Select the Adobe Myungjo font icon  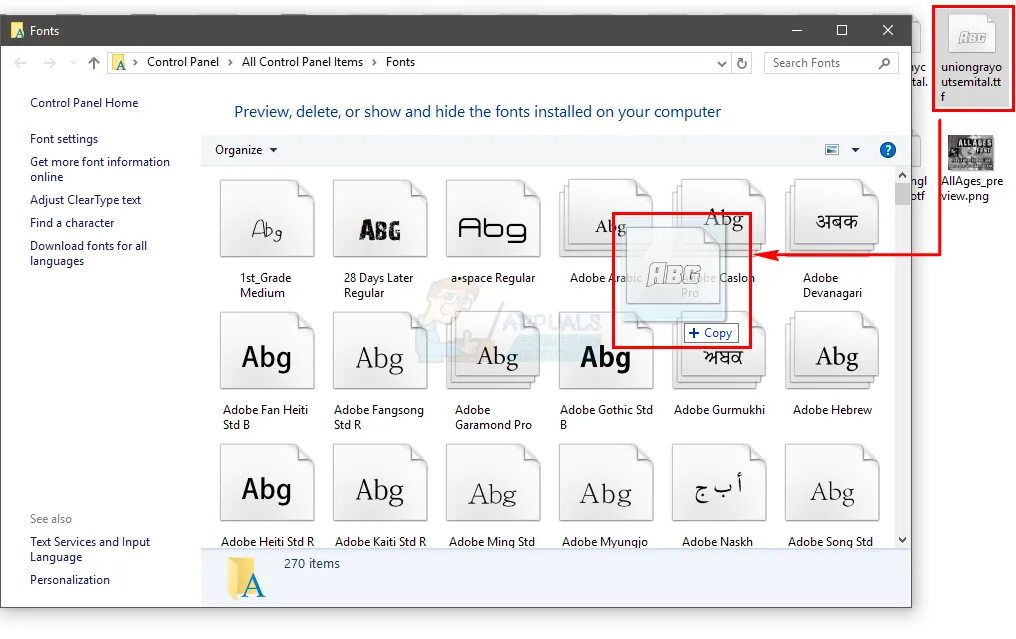(606, 483)
